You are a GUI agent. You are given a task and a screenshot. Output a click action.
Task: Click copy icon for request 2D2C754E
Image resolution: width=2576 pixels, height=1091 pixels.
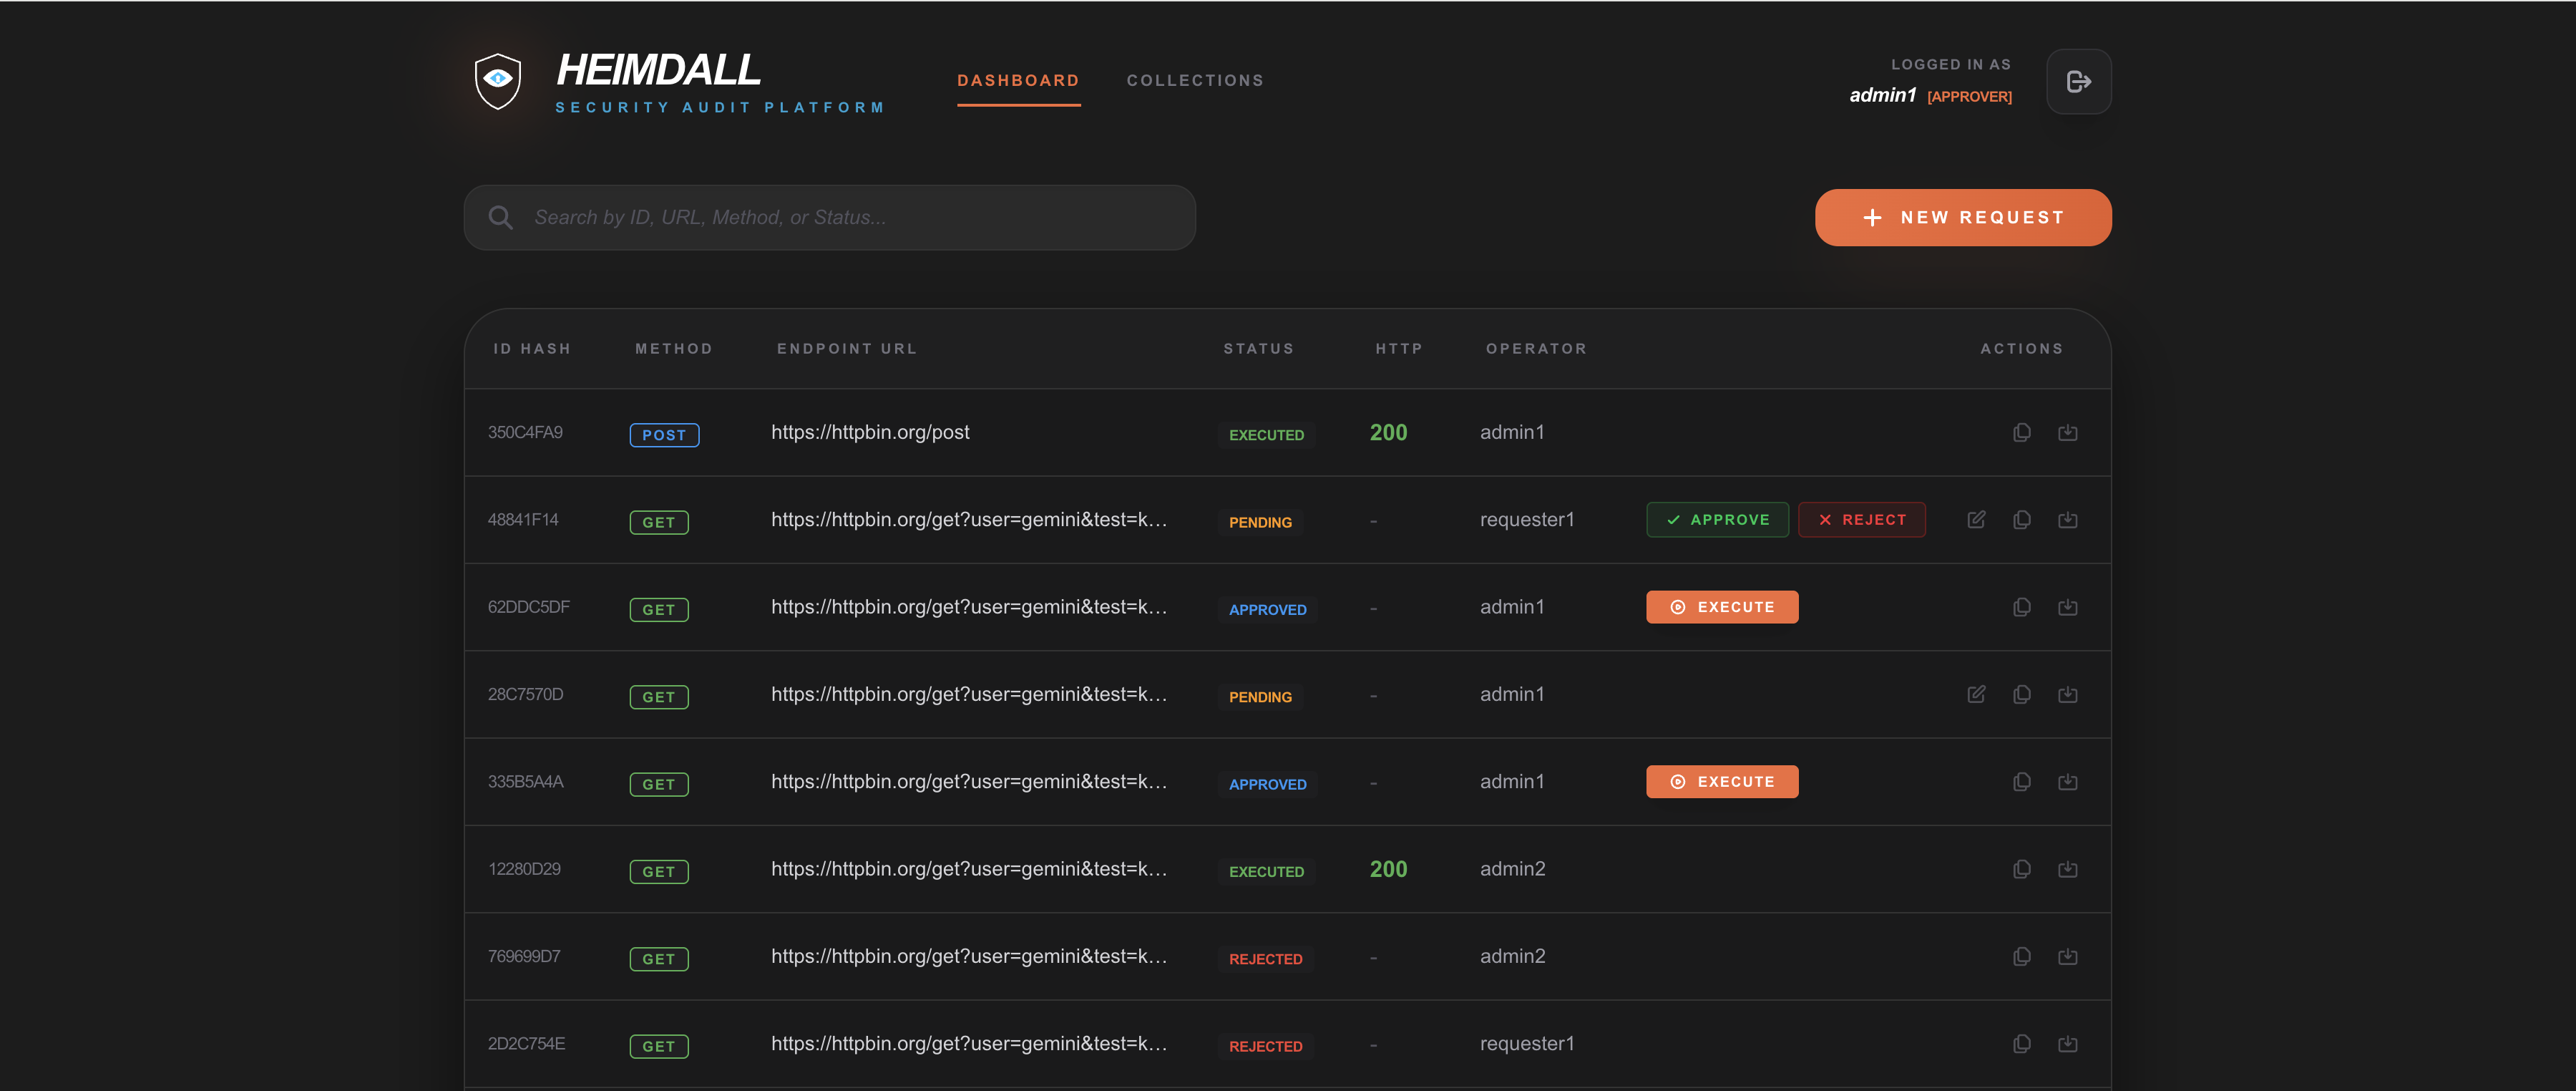[x=2021, y=1044]
